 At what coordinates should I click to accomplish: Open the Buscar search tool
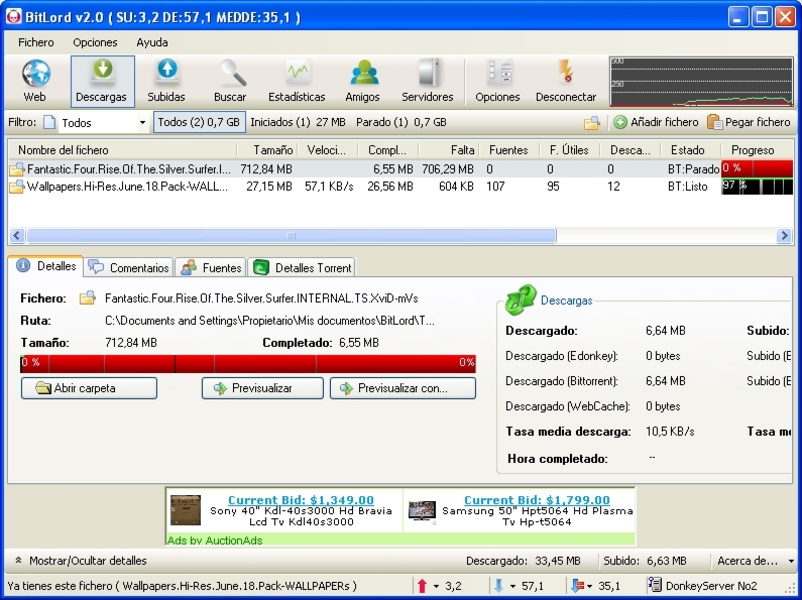(230, 81)
